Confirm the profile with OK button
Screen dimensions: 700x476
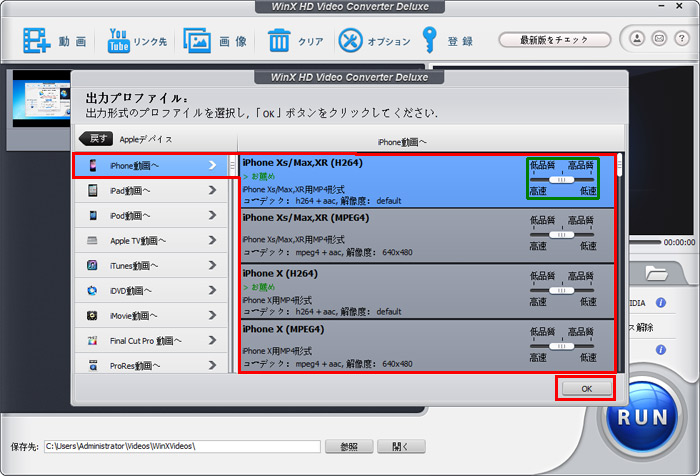pos(586,388)
